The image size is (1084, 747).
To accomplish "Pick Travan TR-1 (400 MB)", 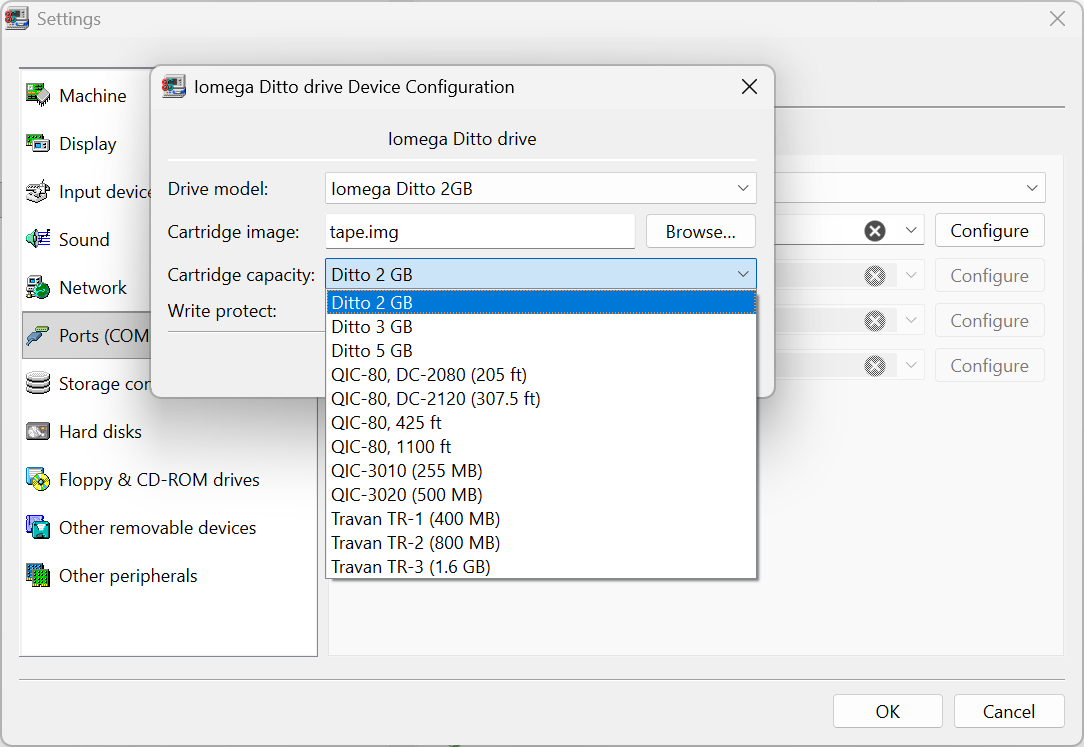I will coord(541,519).
